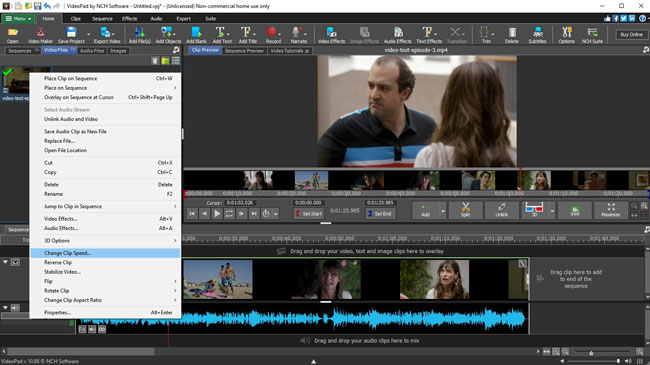Screen dimensions: 650x365
Task: Open Text Effects from the toolbar
Action: coord(429,35)
